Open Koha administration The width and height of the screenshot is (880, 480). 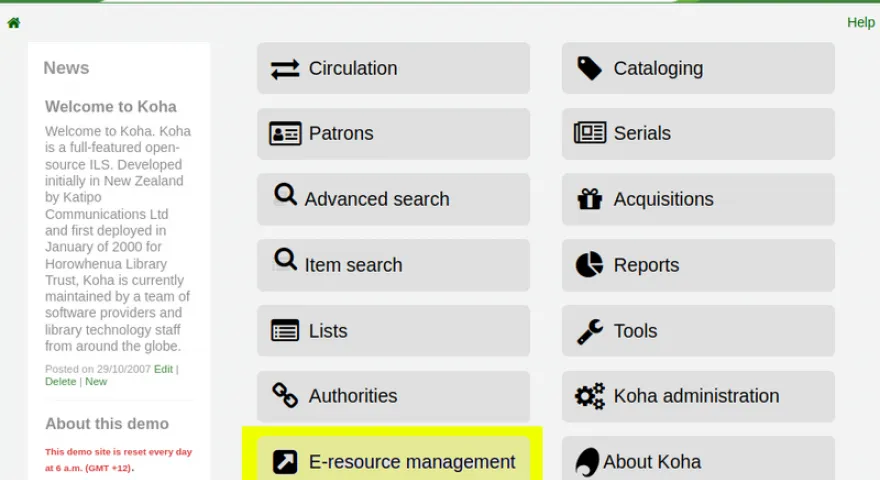point(698,396)
